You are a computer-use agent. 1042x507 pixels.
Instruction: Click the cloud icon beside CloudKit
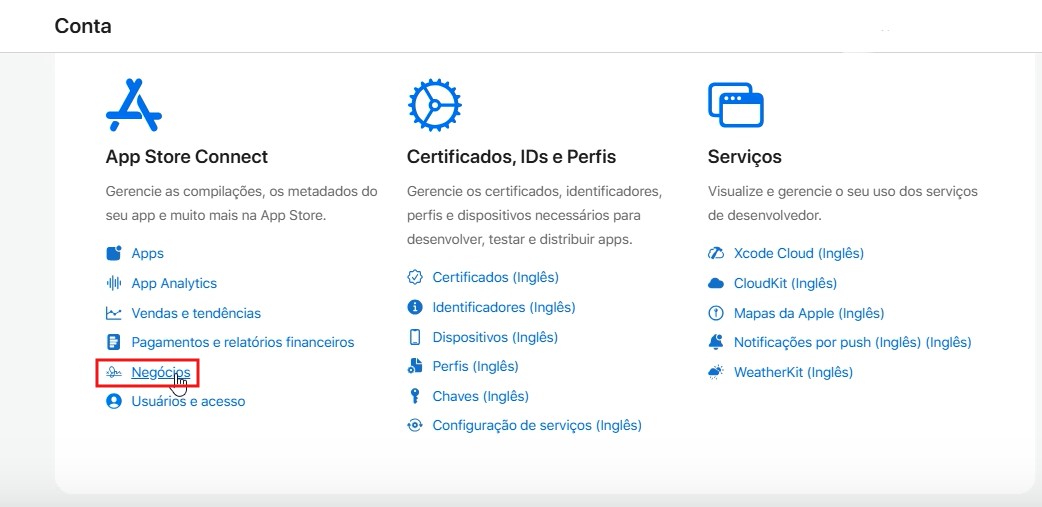click(715, 283)
